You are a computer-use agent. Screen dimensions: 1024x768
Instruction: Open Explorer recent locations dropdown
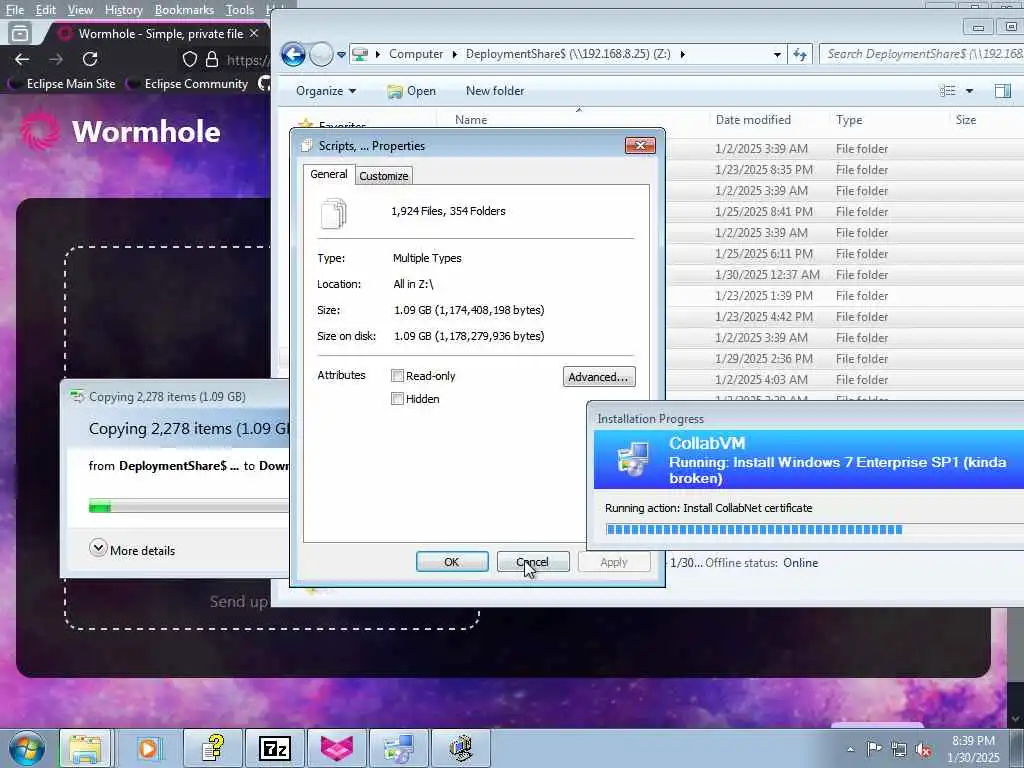(x=341, y=55)
